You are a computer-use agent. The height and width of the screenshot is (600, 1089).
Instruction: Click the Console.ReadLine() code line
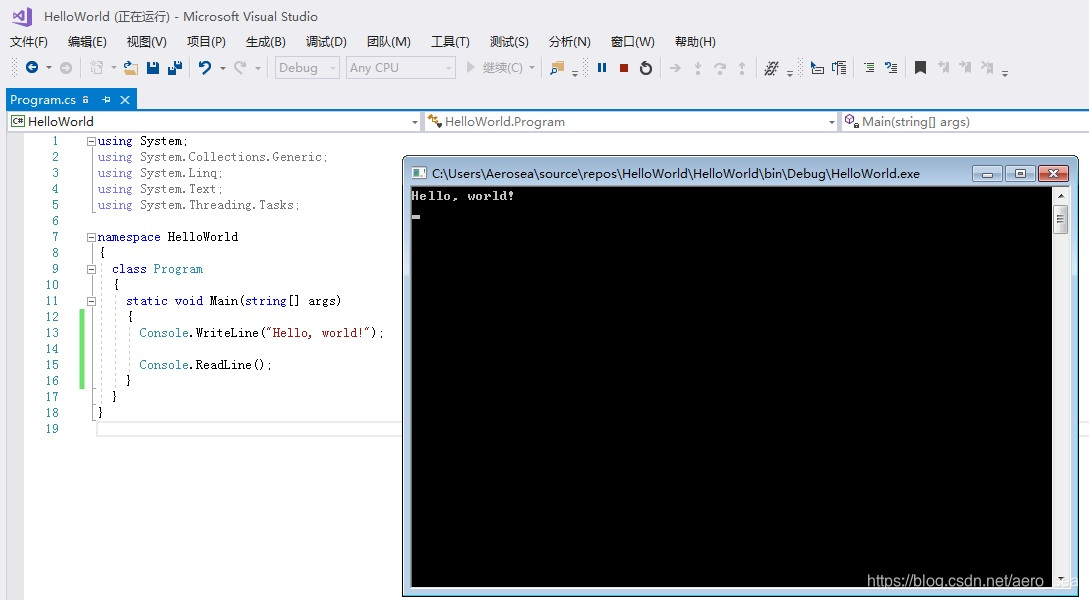[205, 365]
